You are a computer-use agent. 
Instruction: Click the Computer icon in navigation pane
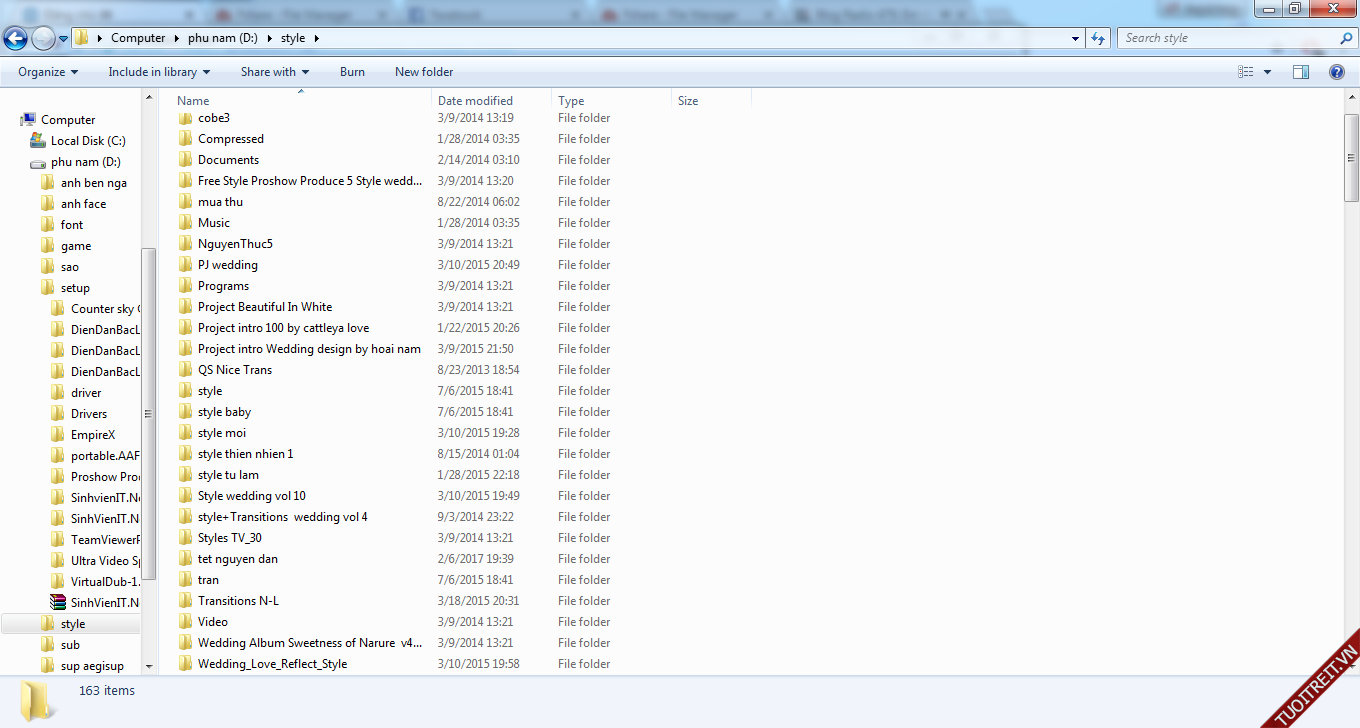coord(28,120)
